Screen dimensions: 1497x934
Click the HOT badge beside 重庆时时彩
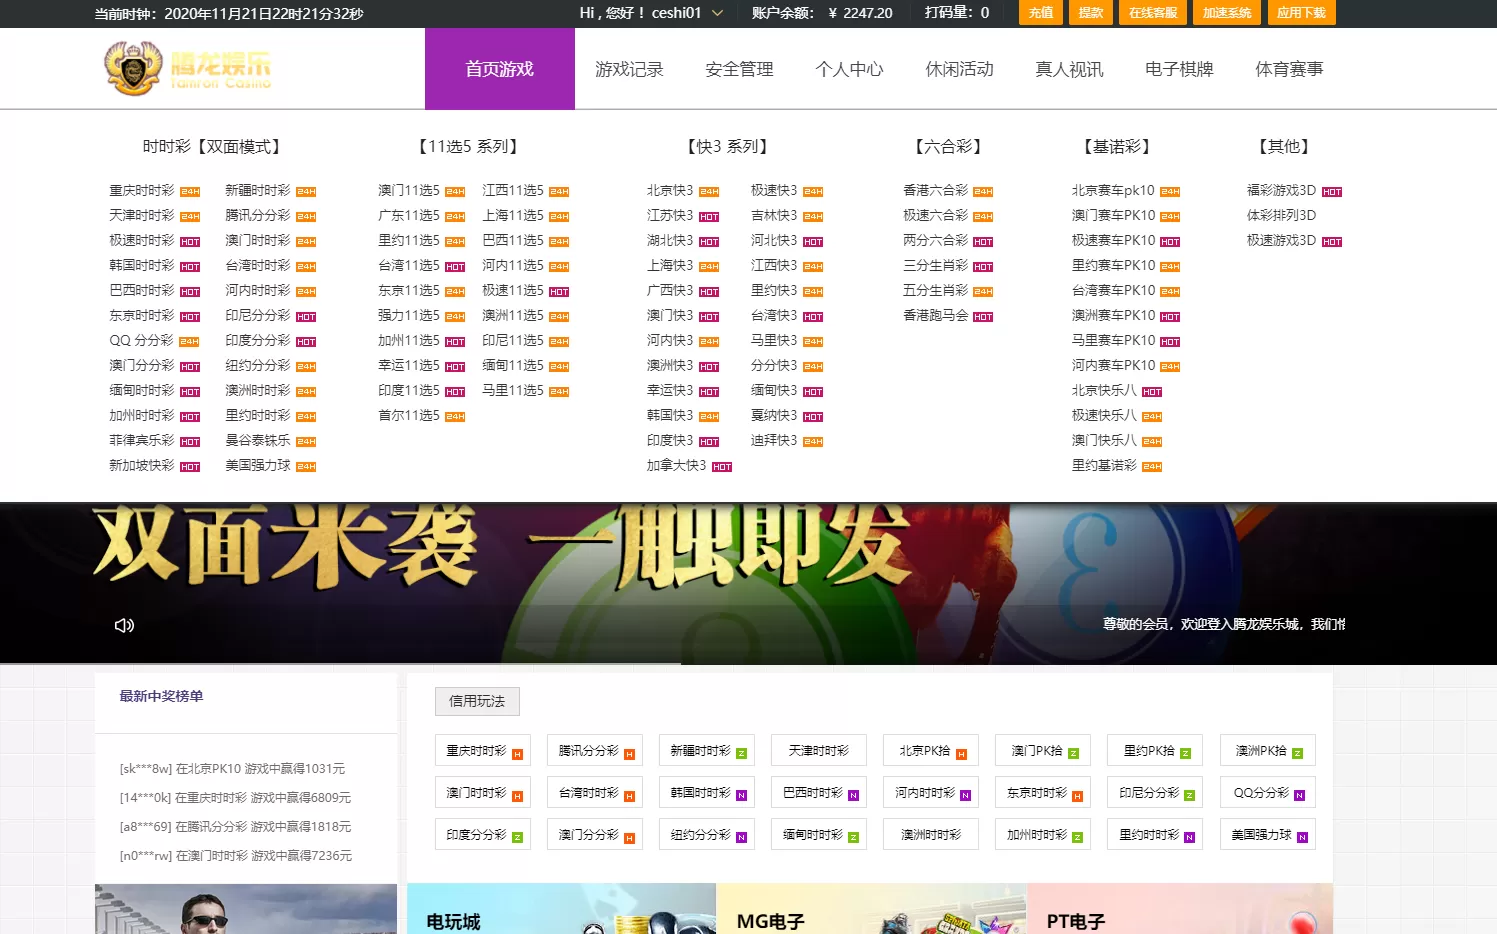pyautogui.click(x=191, y=190)
